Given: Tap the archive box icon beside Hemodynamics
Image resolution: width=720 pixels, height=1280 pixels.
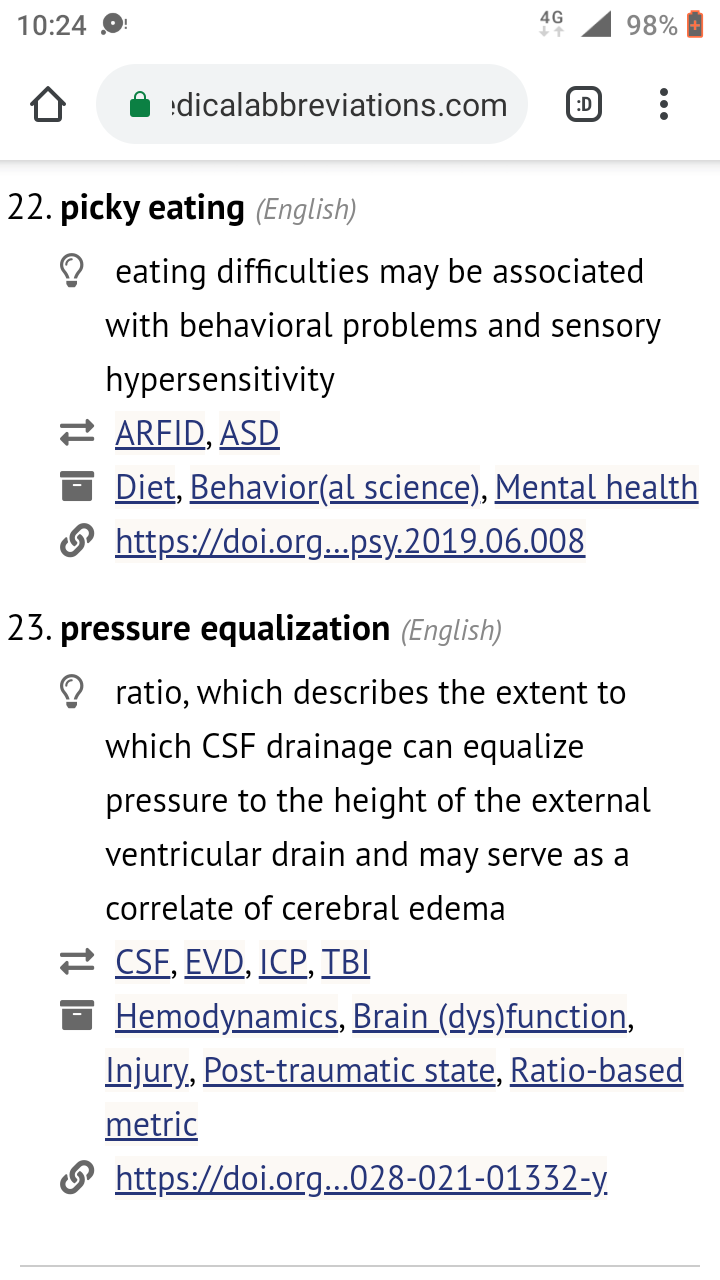Looking at the screenshot, I should click(76, 1017).
